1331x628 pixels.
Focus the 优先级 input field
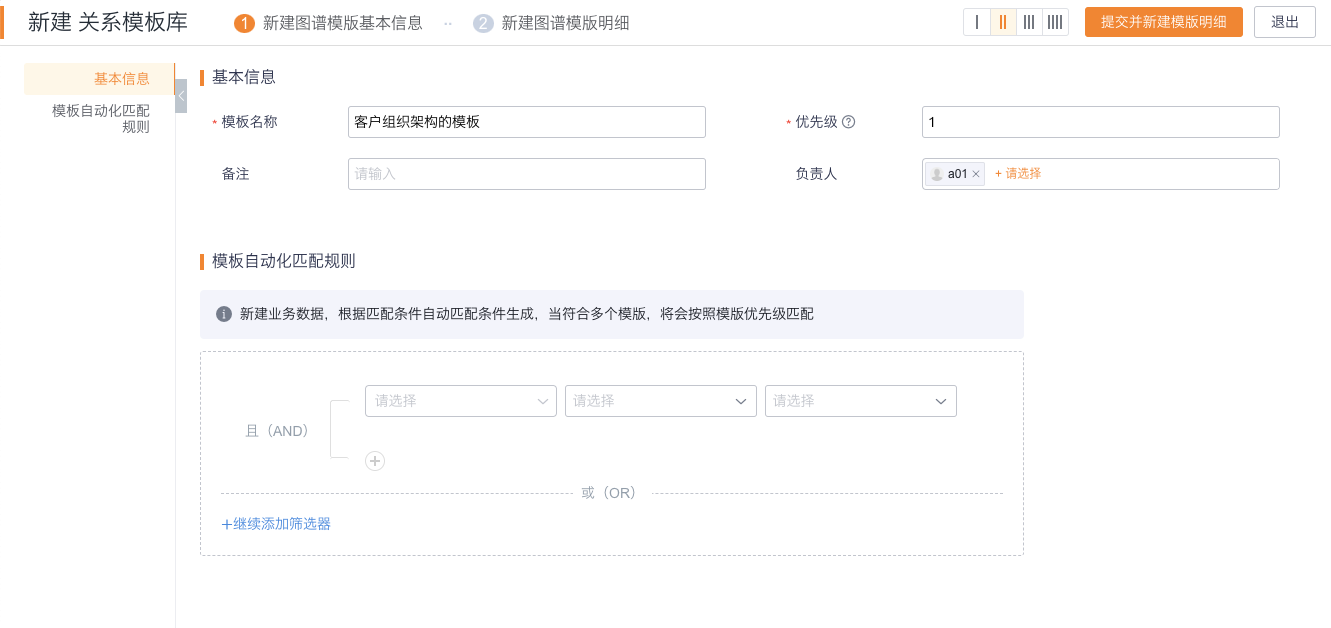pyautogui.click(x=1101, y=122)
